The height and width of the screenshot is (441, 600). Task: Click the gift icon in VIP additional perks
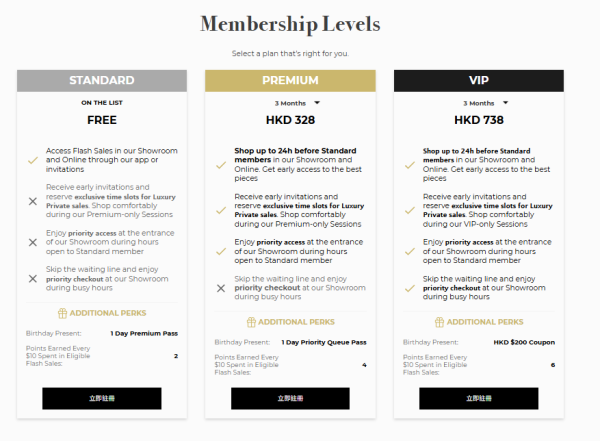[x=440, y=322]
